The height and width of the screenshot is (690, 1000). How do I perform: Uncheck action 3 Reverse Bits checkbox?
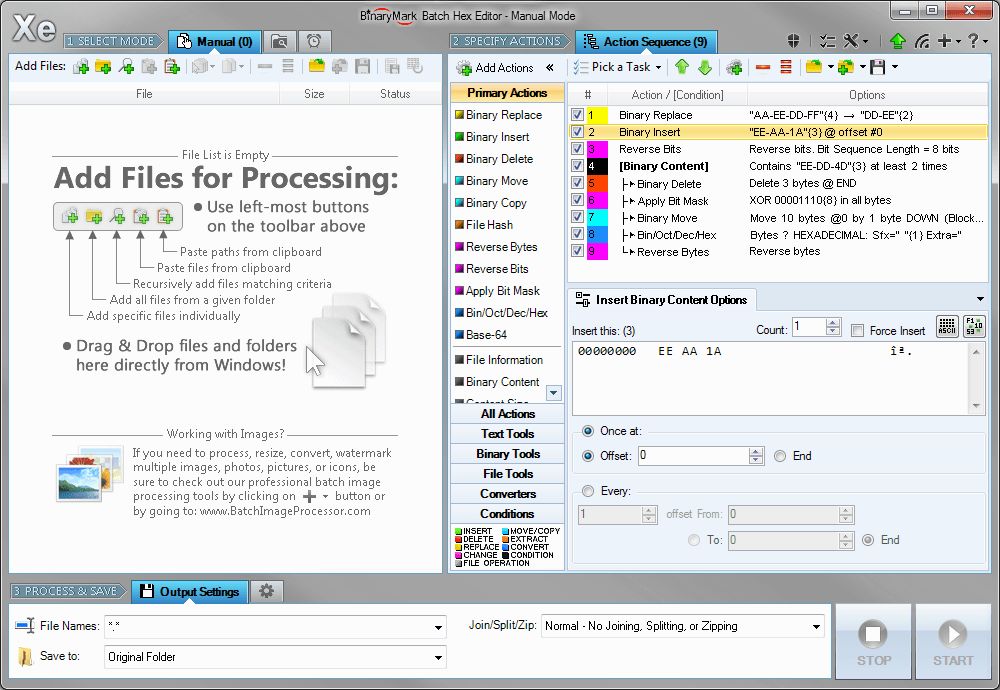pos(577,149)
